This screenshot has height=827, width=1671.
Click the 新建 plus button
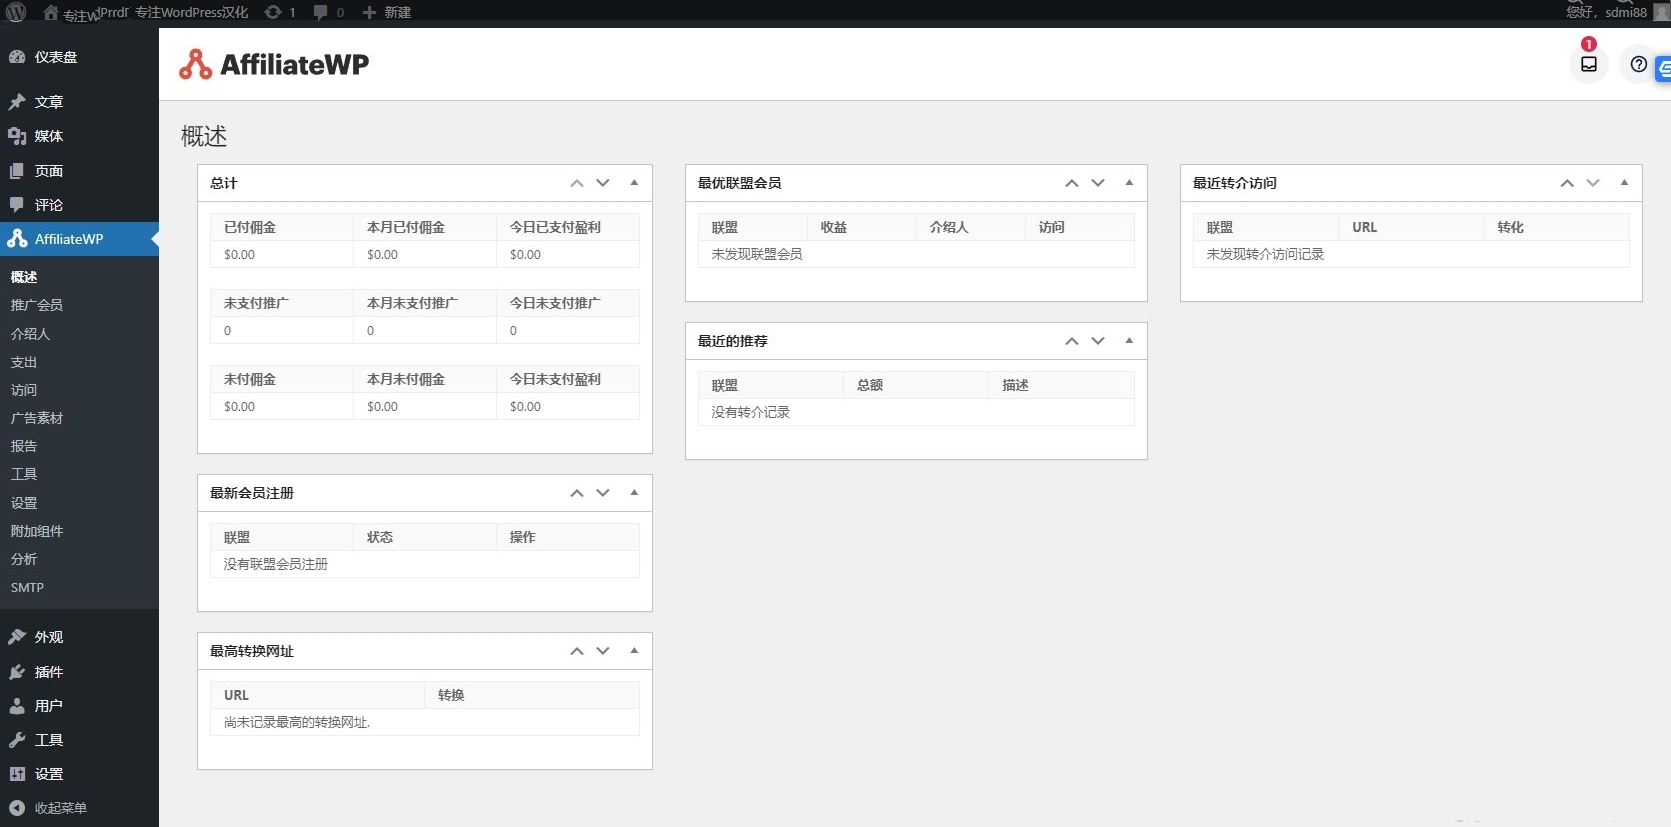[x=387, y=12]
